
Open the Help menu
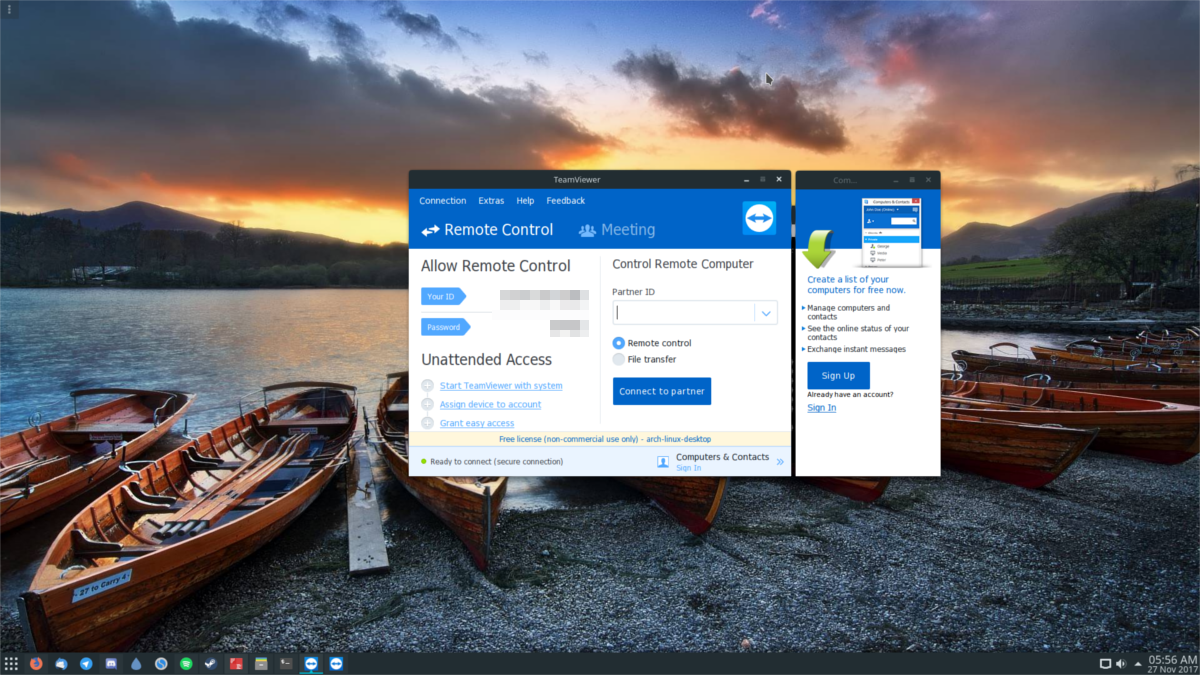pyautogui.click(x=525, y=201)
